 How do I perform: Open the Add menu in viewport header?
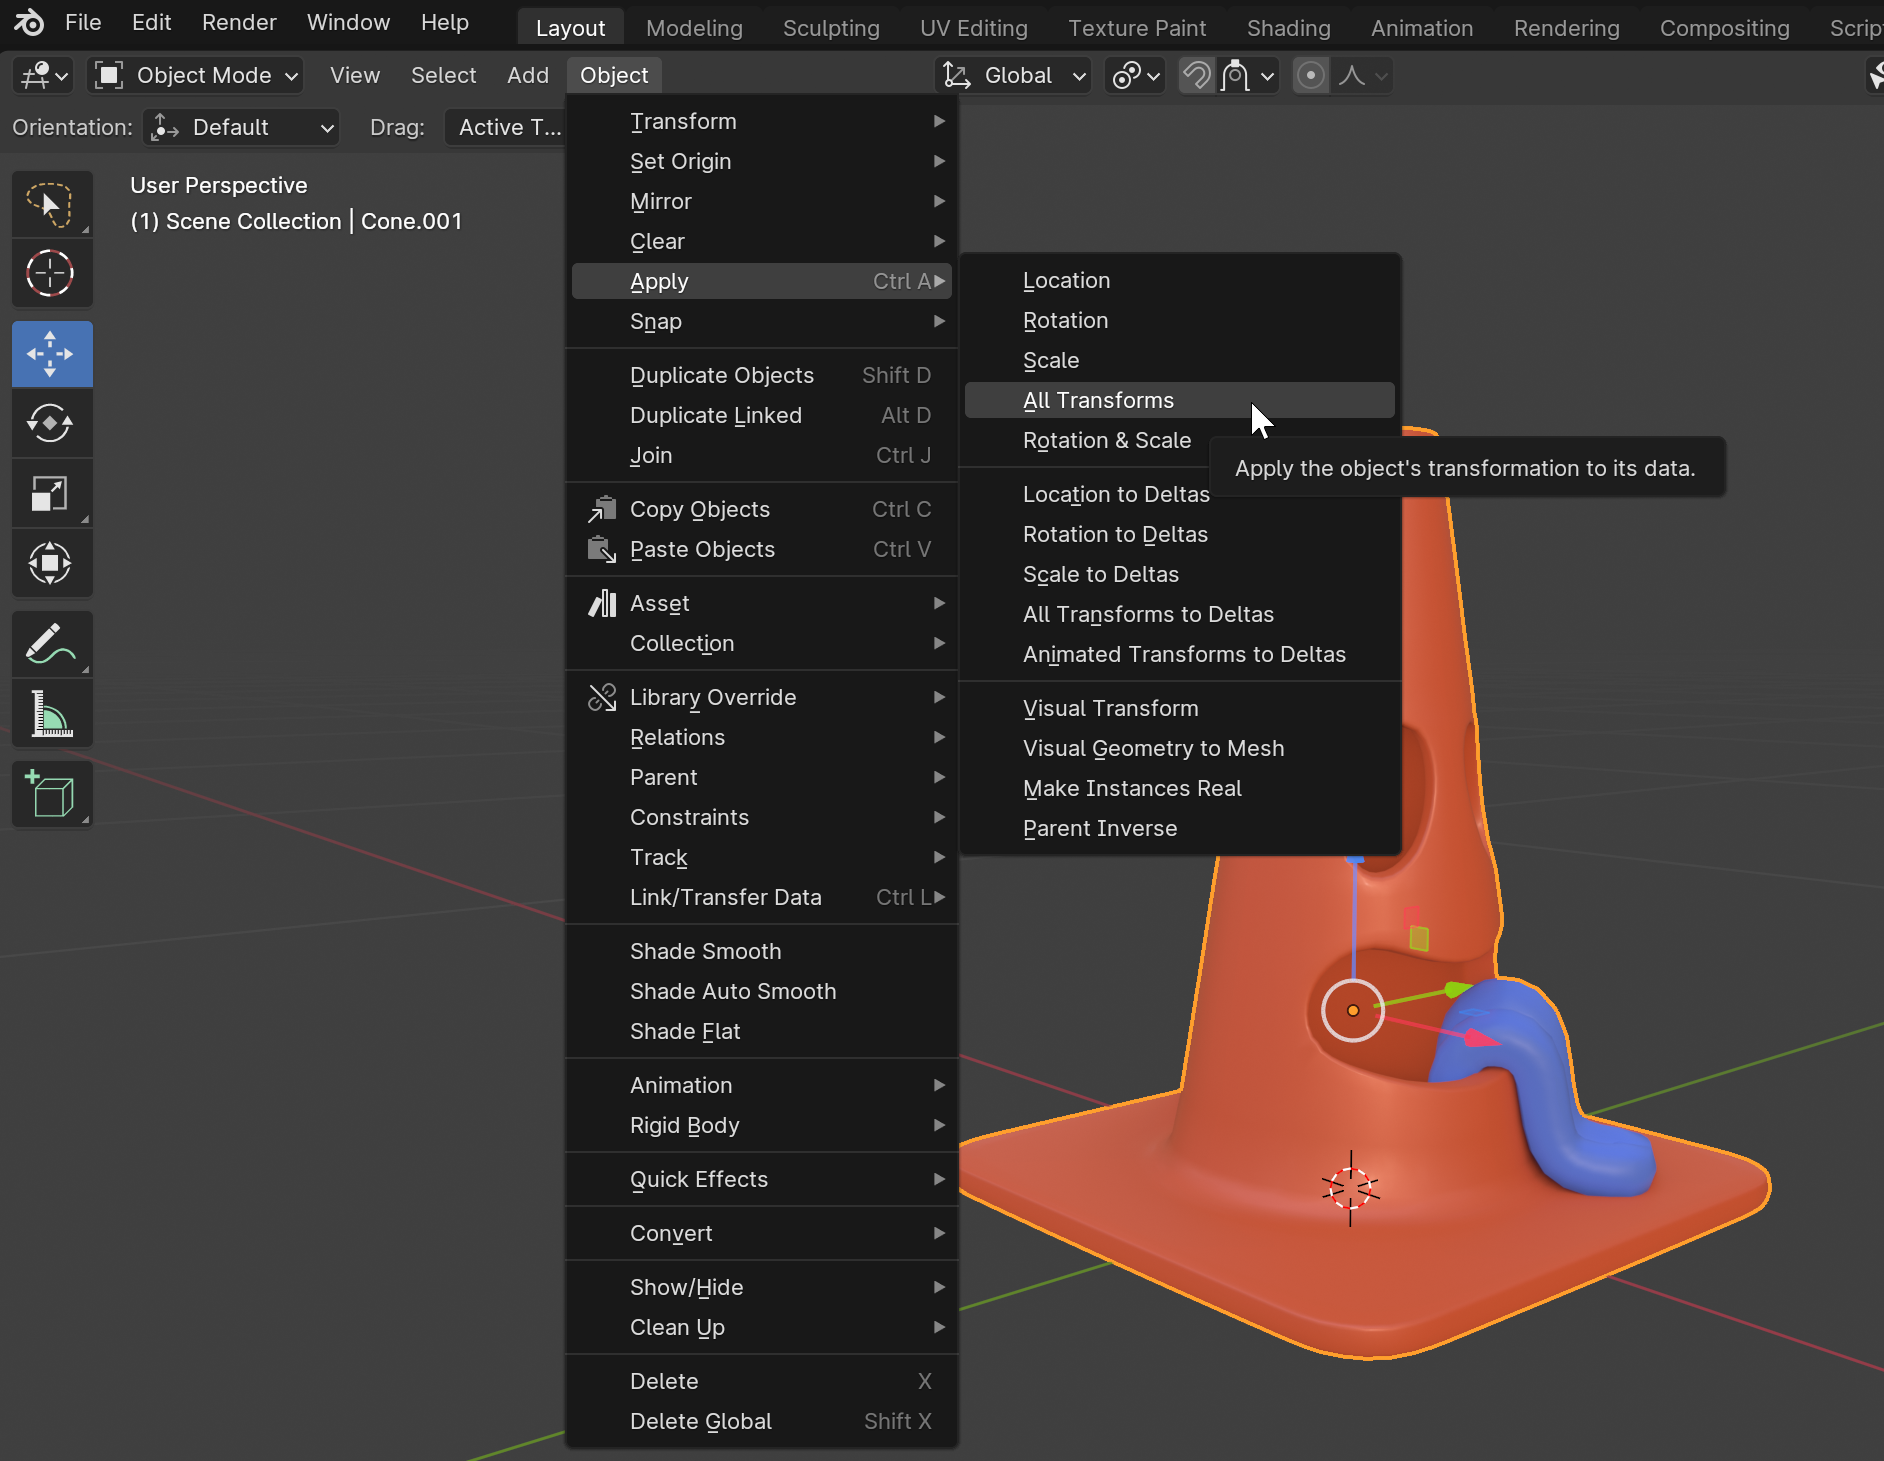pos(527,75)
